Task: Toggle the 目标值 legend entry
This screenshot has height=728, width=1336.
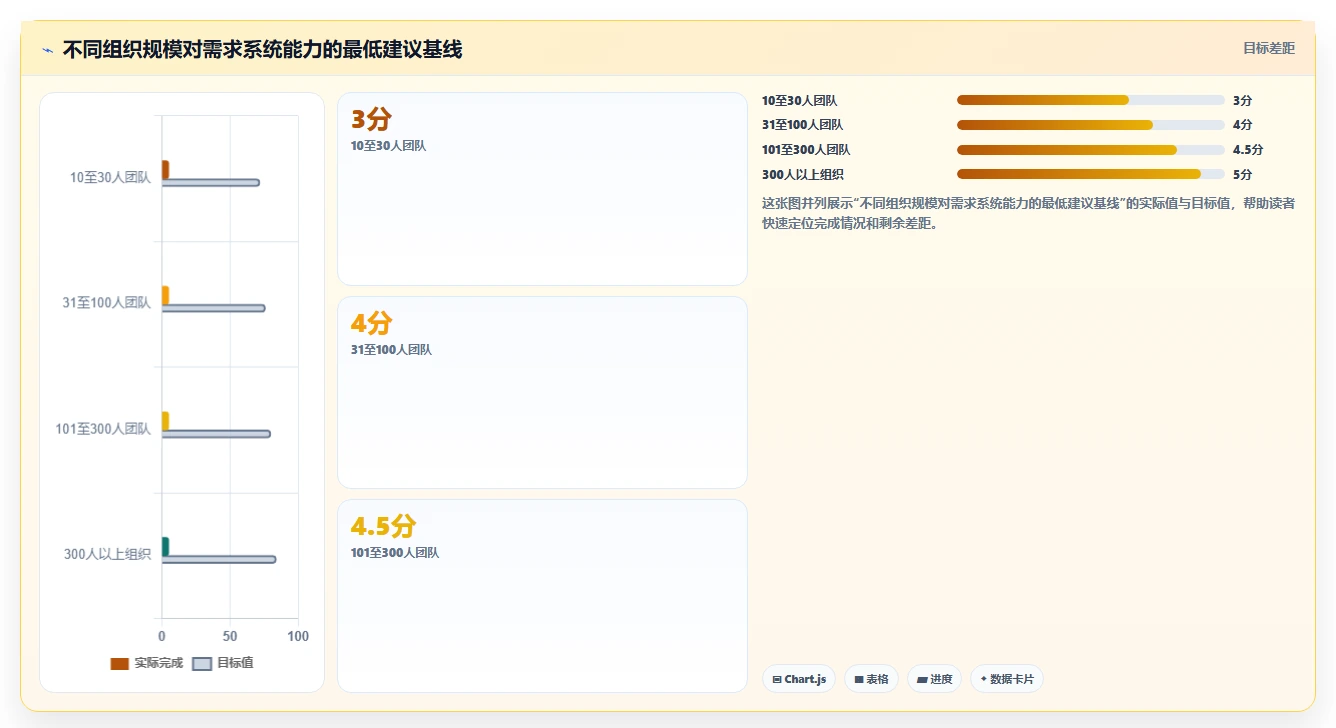Action: click(x=222, y=663)
